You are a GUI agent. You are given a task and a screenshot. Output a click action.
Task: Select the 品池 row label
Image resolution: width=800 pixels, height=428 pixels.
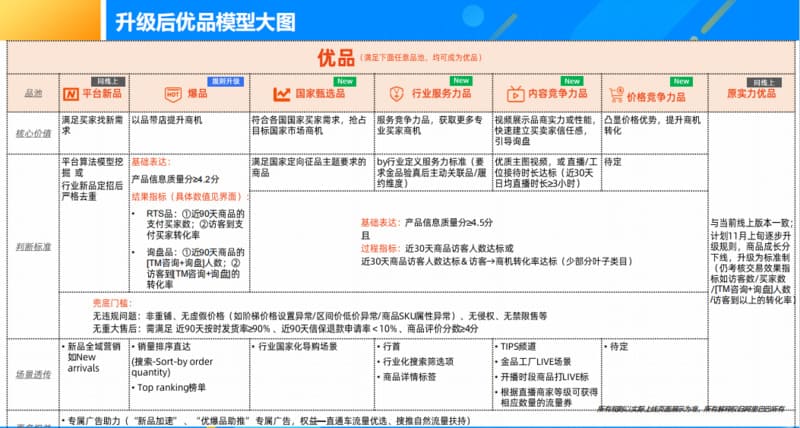(x=32, y=94)
